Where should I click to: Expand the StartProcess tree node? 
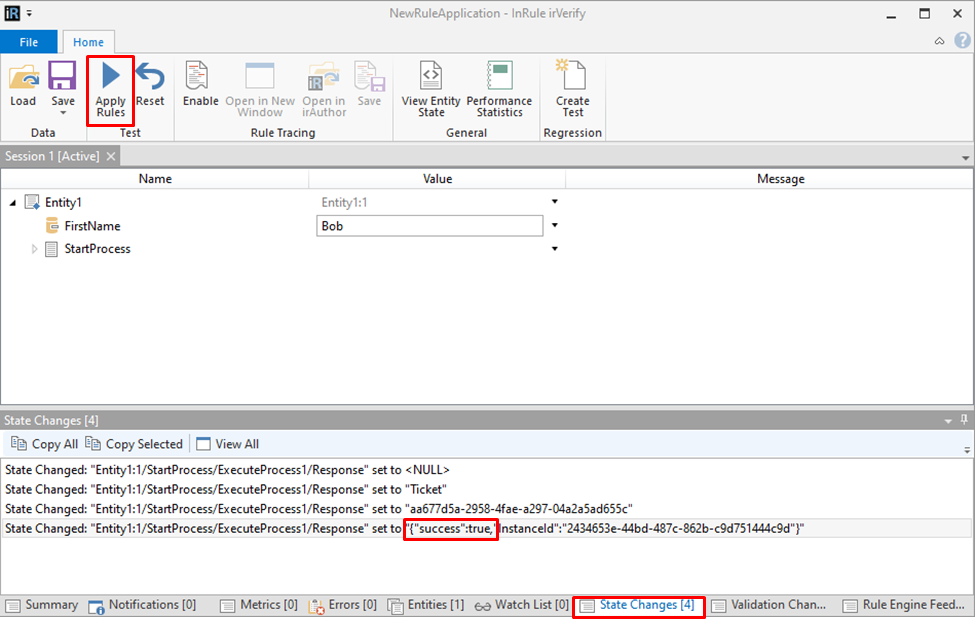click(x=35, y=249)
